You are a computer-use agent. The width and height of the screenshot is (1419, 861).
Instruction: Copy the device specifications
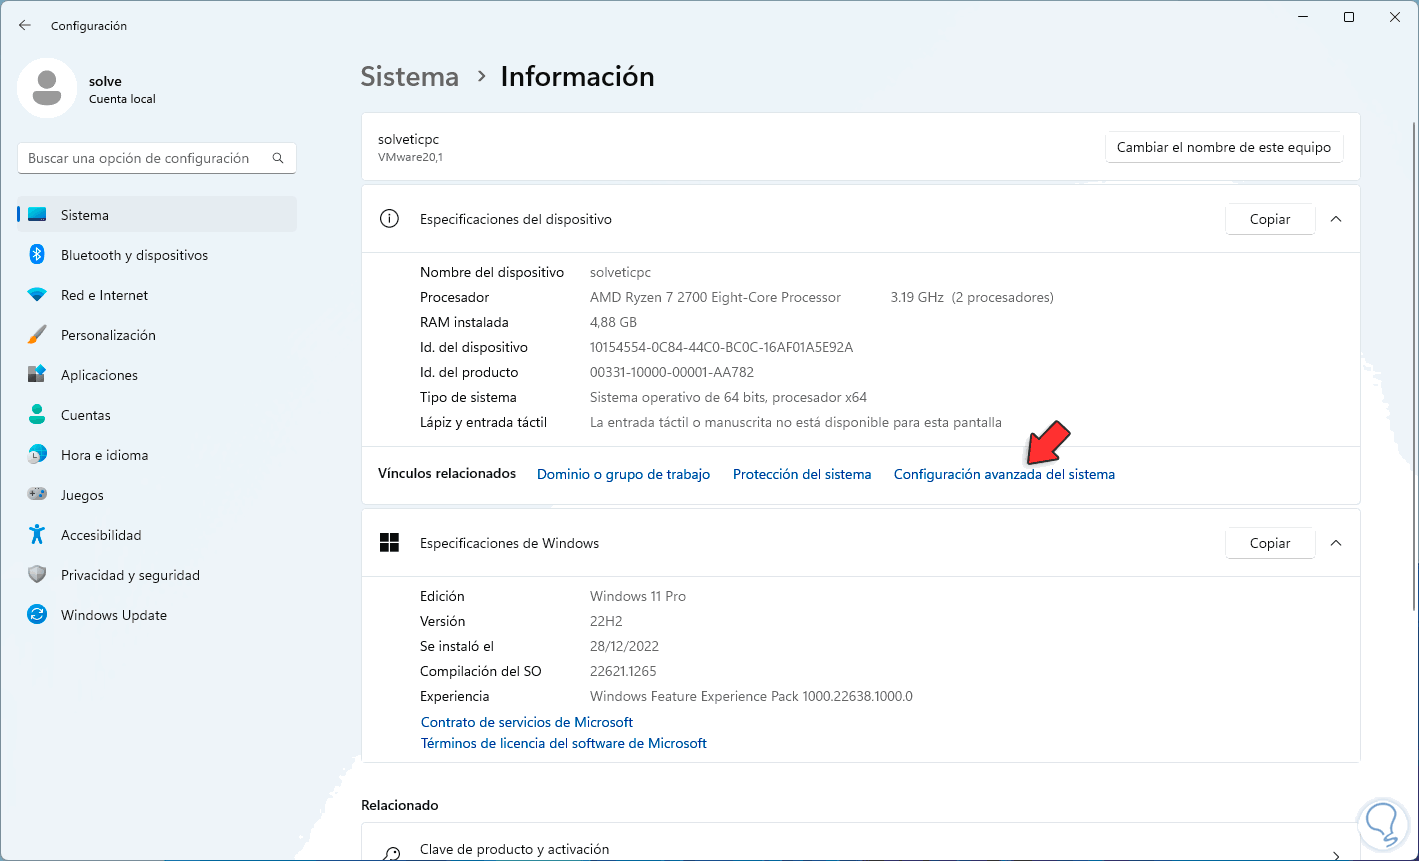[1269, 219]
